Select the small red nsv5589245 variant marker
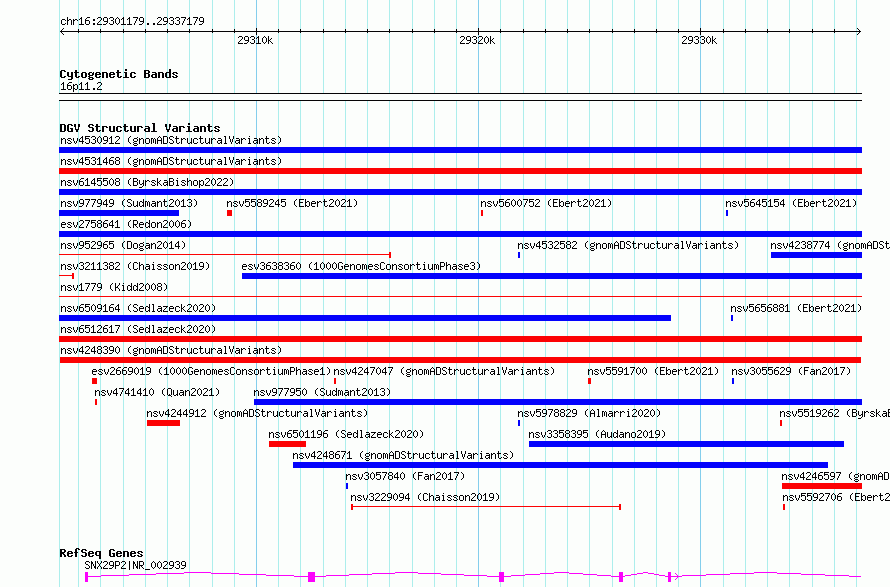This screenshot has width=890, height=587. (229, 213)
